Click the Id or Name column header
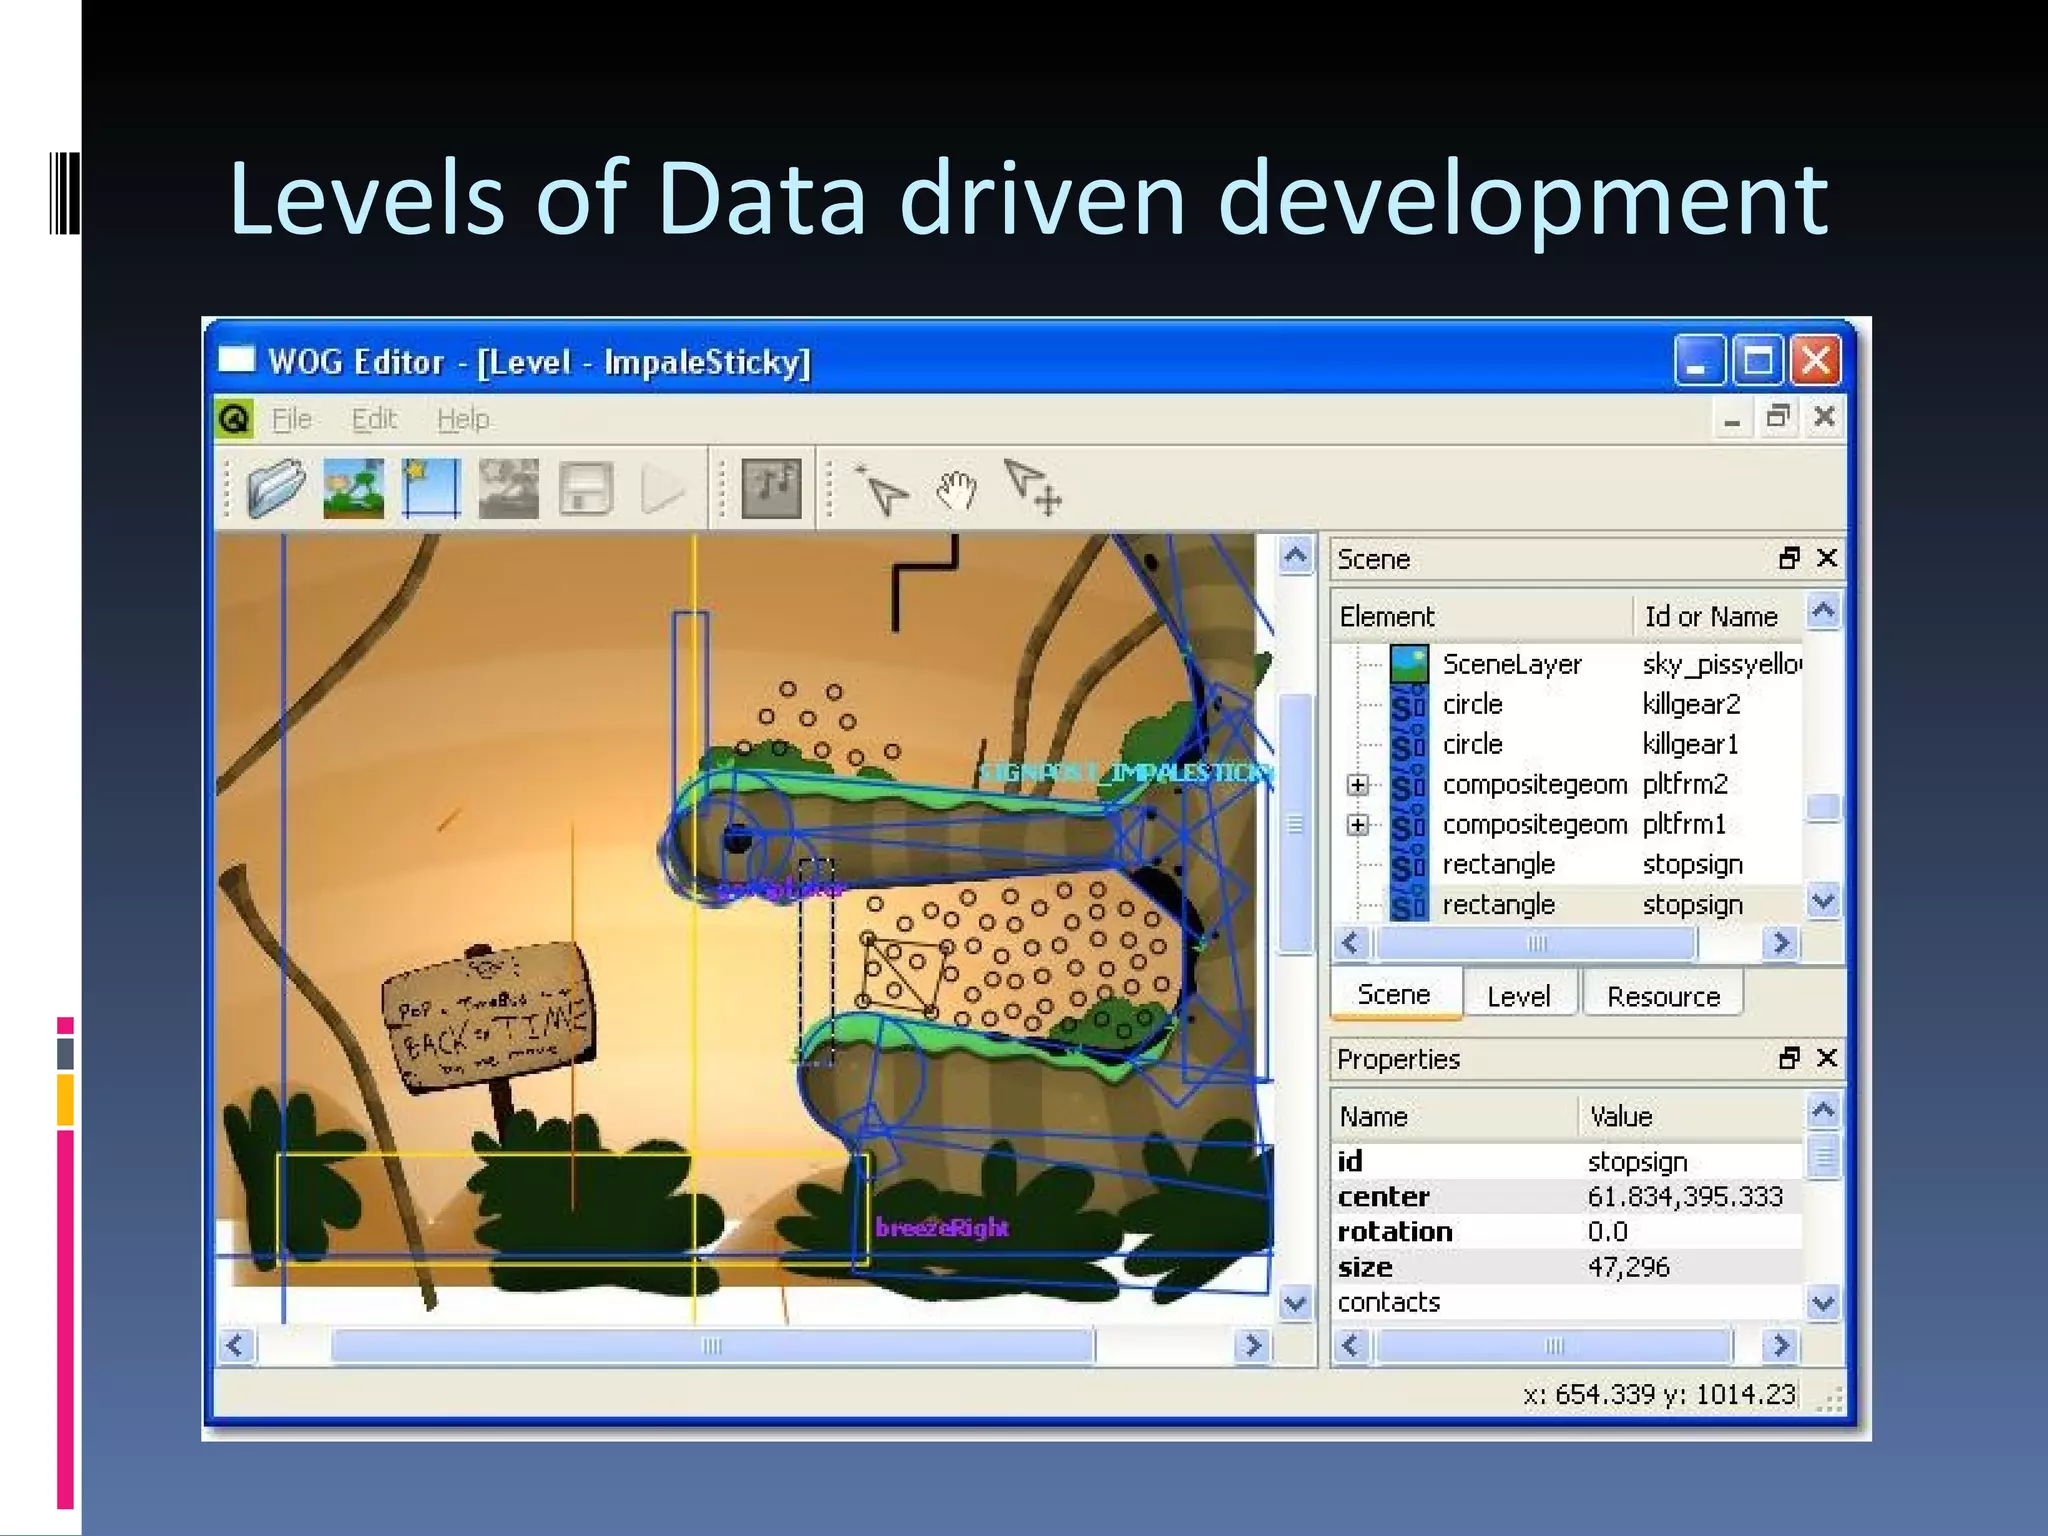Viewport: 2048px width, 1536px height. 1717,617
